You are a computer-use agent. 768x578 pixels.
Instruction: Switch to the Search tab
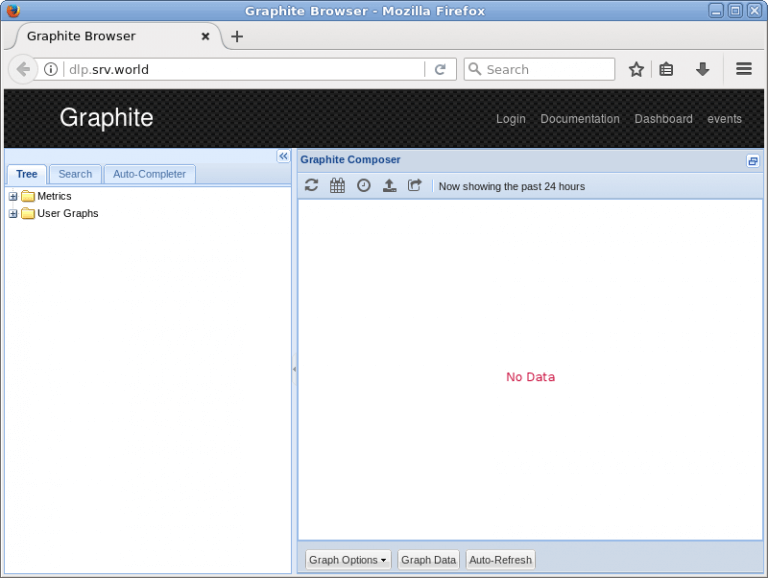pos(75,174)
